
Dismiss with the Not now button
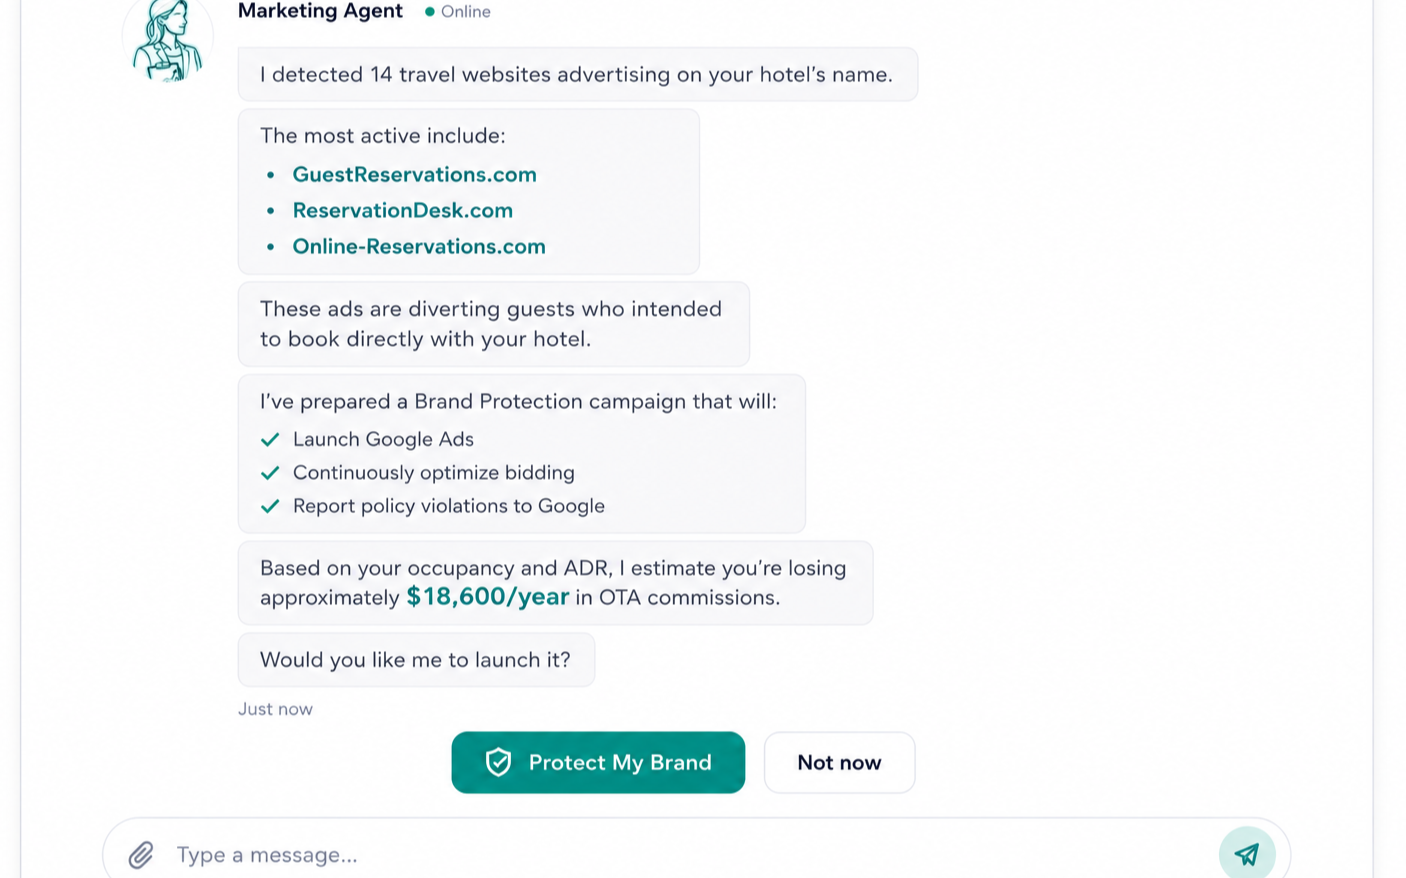click(839, 763)
